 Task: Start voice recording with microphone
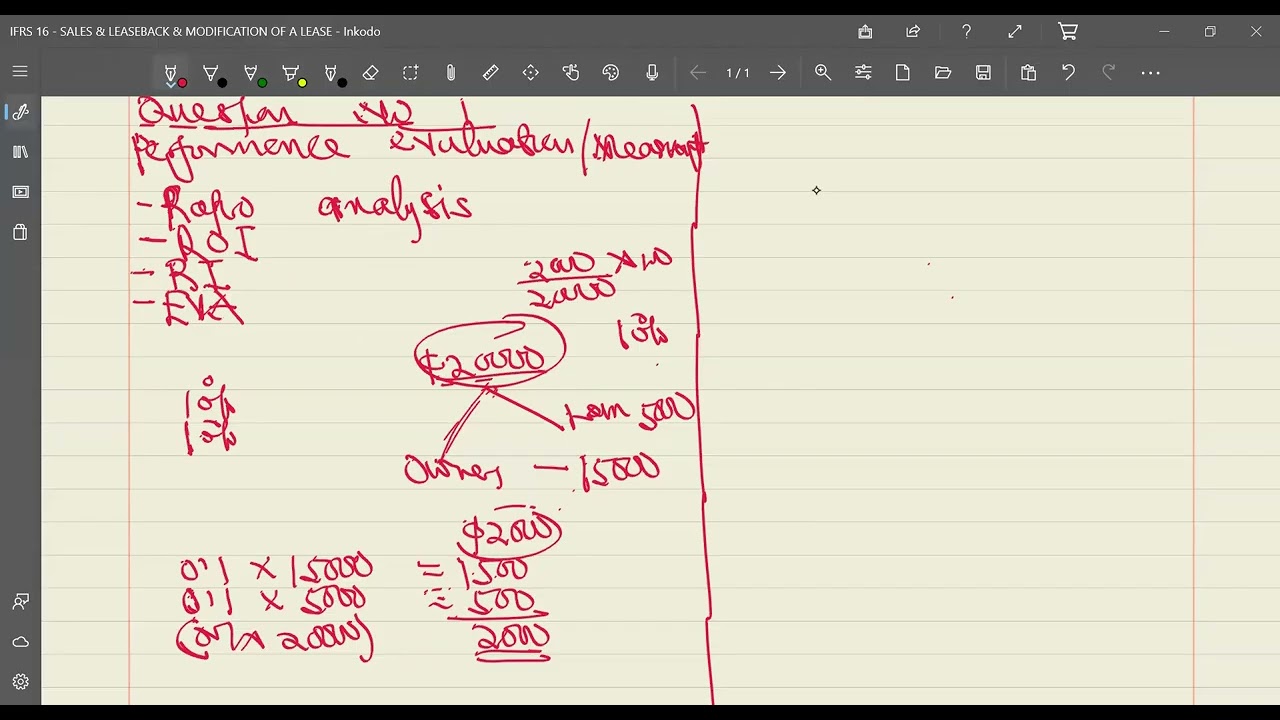pyautogui.click(x=652, y=73)
